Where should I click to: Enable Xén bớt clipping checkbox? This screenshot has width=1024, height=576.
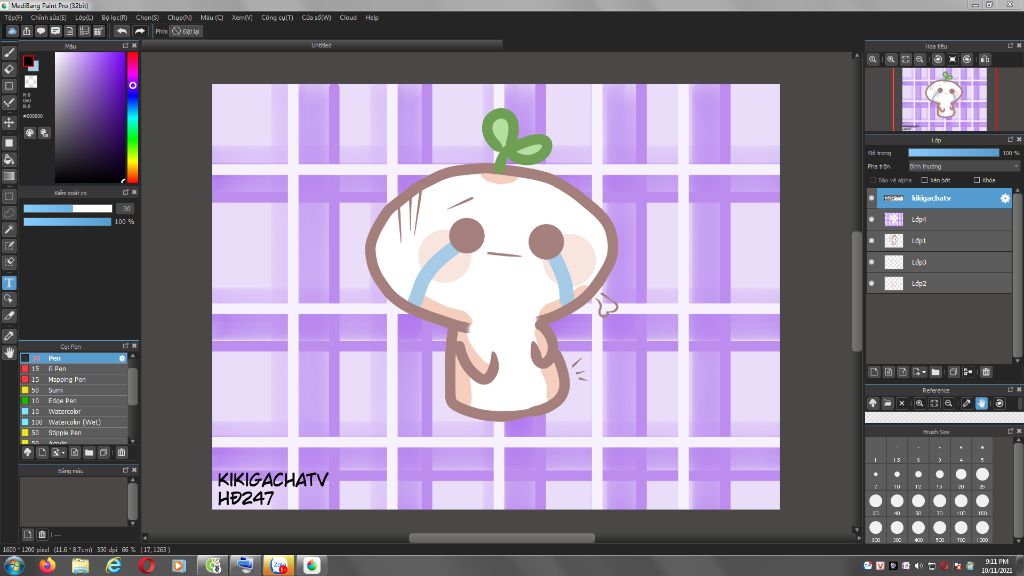click(x=925, y=180)
